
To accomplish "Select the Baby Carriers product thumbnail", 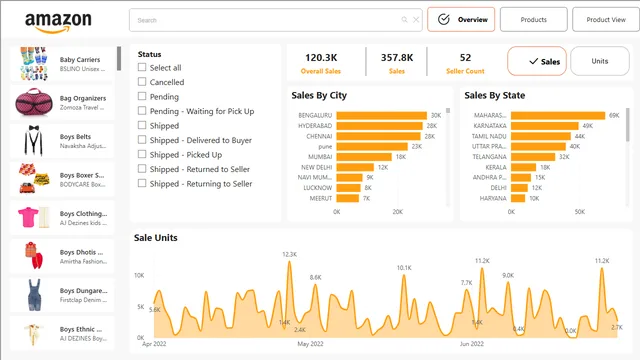I will (x=33, y=63).
